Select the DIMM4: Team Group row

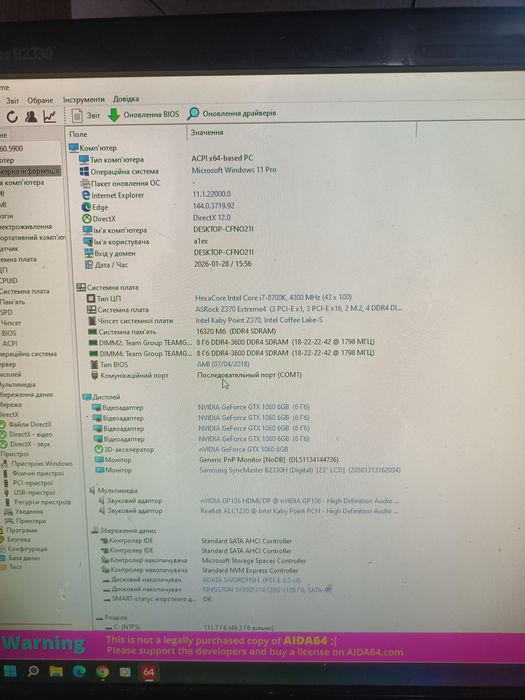(232, 353)
